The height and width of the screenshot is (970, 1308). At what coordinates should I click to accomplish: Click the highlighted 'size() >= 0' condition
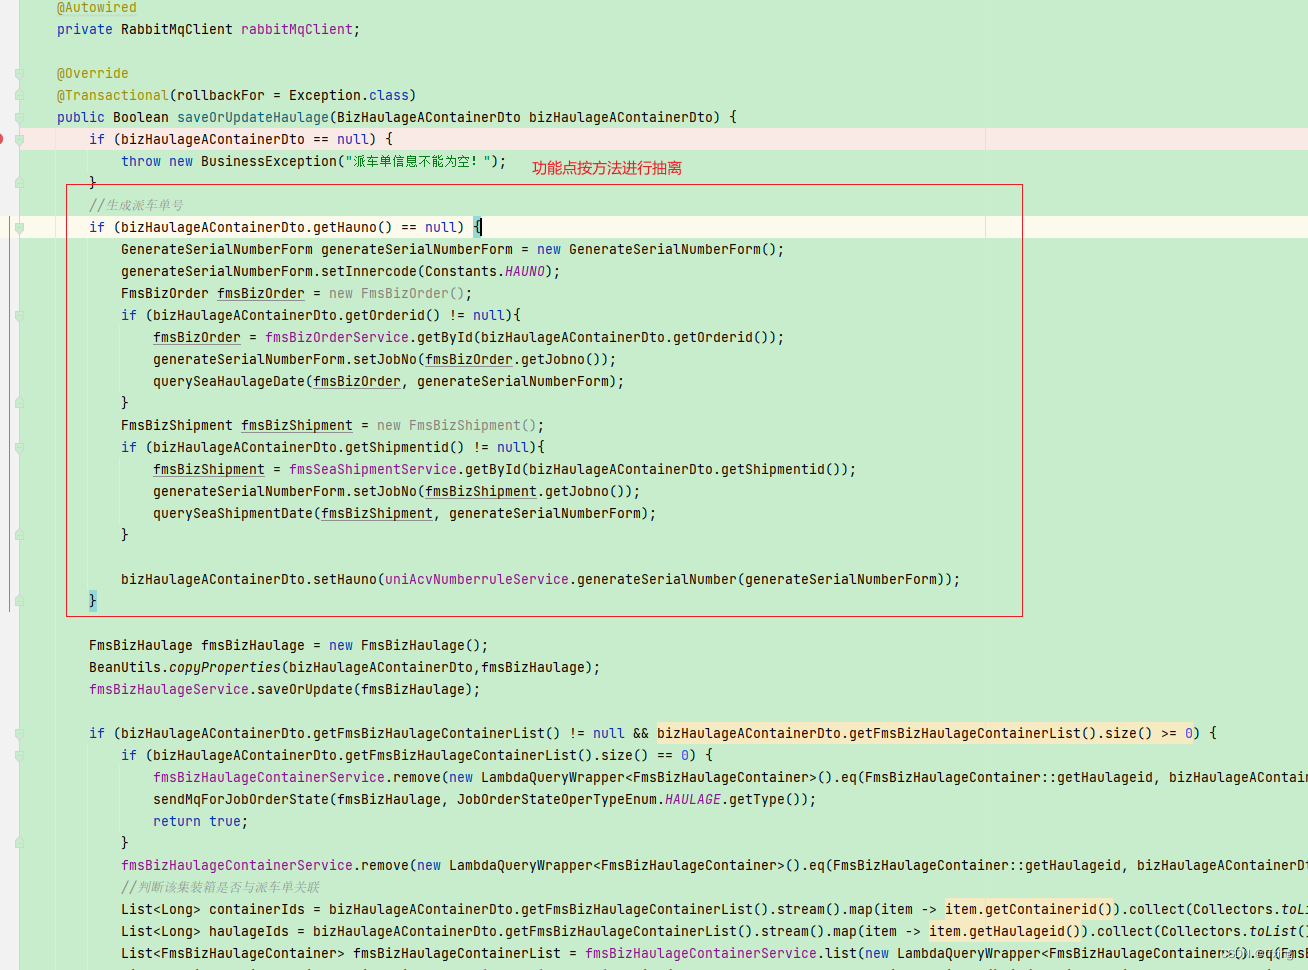coord(925,733)
